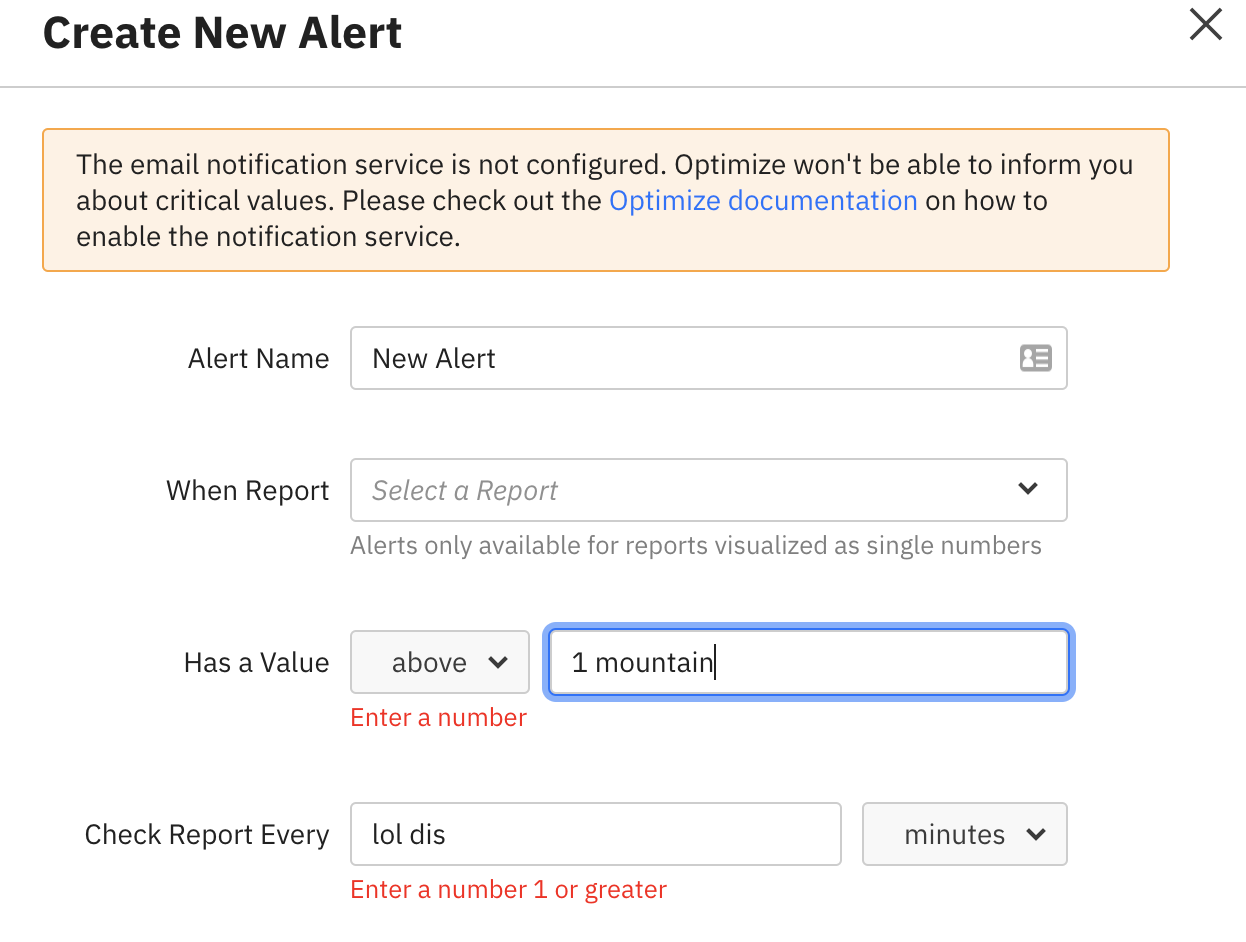Click the chevron arrow in the report selector
Viewport: 1246px width, 942px height.
point(1027,489)
